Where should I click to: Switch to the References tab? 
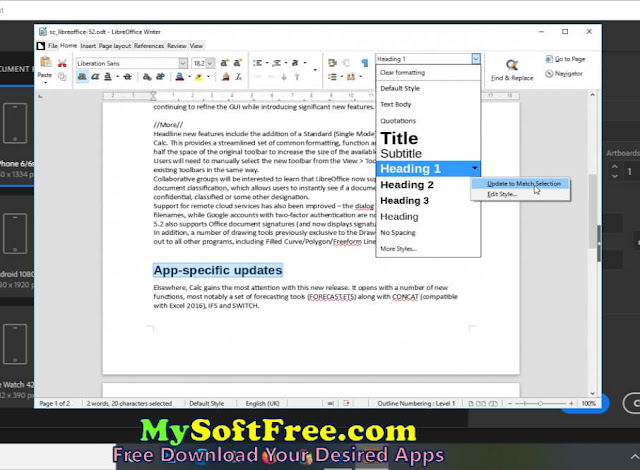(149, 46)
